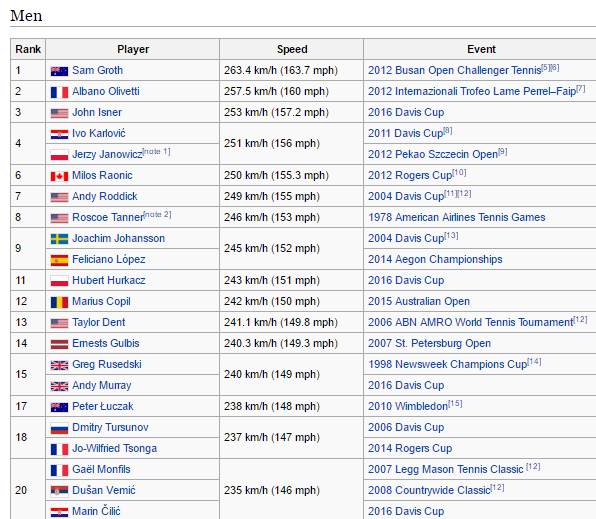Click the UK flag beside Greg Rusedski
596x519 pixels.
[59, 365]
